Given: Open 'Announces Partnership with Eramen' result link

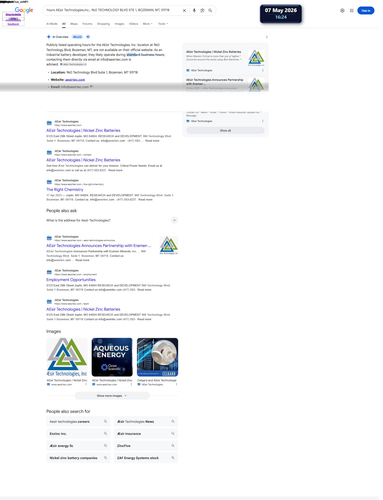Looking at the screenshot, I should pyautogui.click(x=99, y=246).
